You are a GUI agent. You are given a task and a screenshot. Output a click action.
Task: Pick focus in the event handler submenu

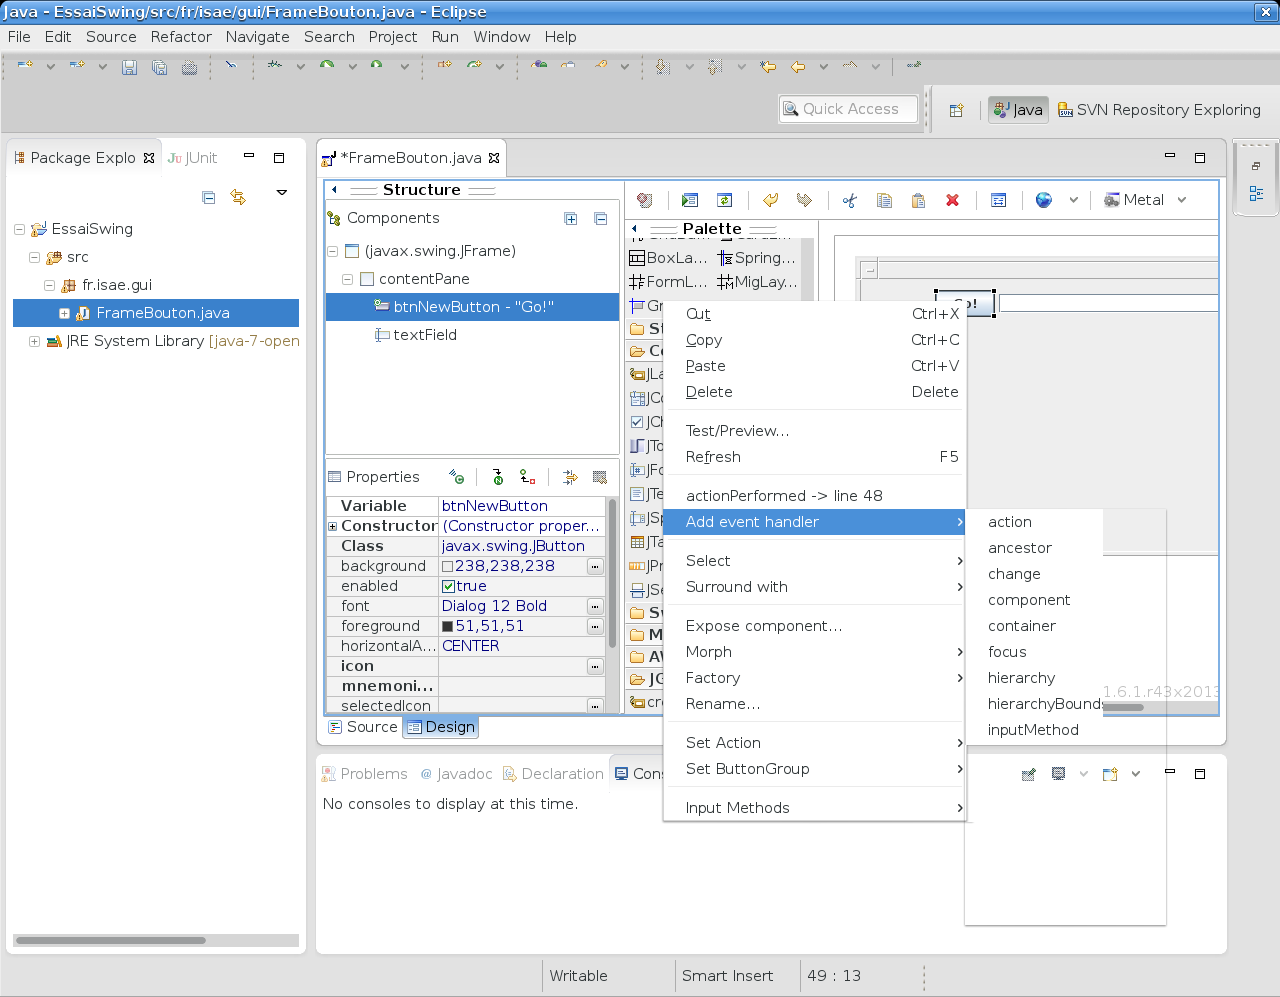coord(1035,652)
